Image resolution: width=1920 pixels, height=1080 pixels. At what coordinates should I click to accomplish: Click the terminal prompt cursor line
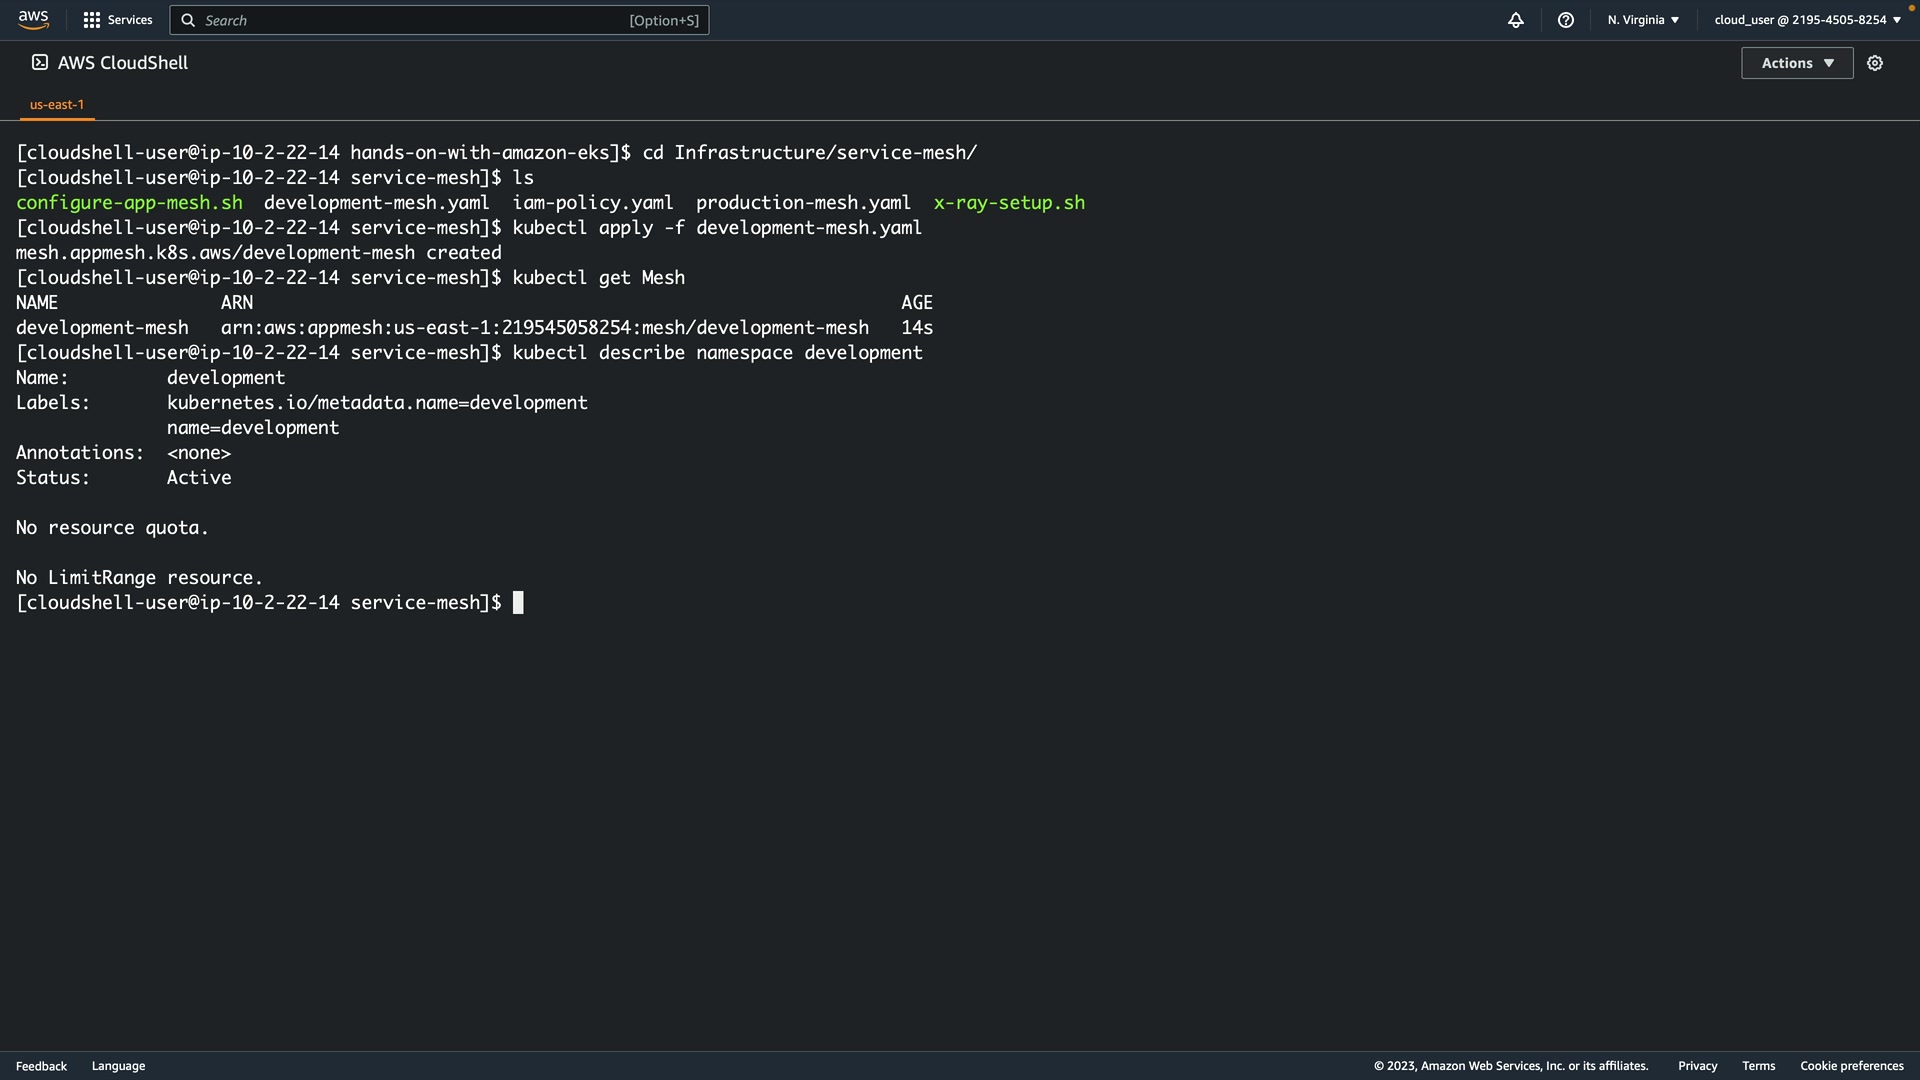click(x=518, y=603)
